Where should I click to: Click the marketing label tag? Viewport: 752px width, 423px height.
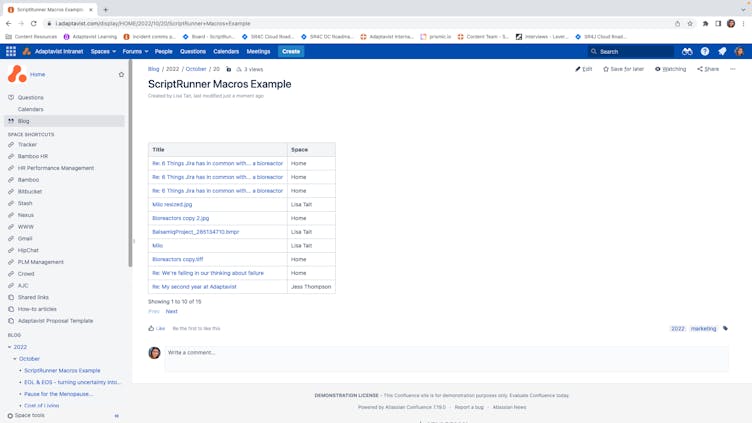703,329
